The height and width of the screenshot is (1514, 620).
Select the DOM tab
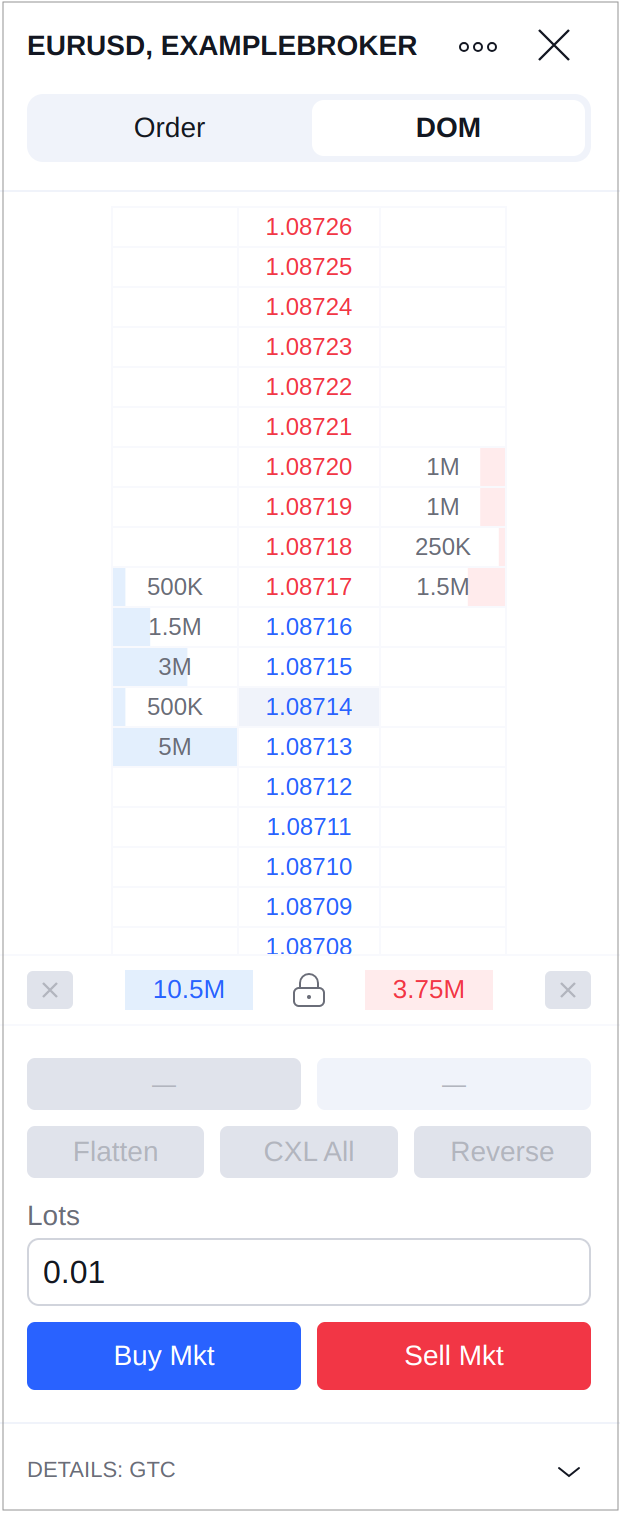448,128
